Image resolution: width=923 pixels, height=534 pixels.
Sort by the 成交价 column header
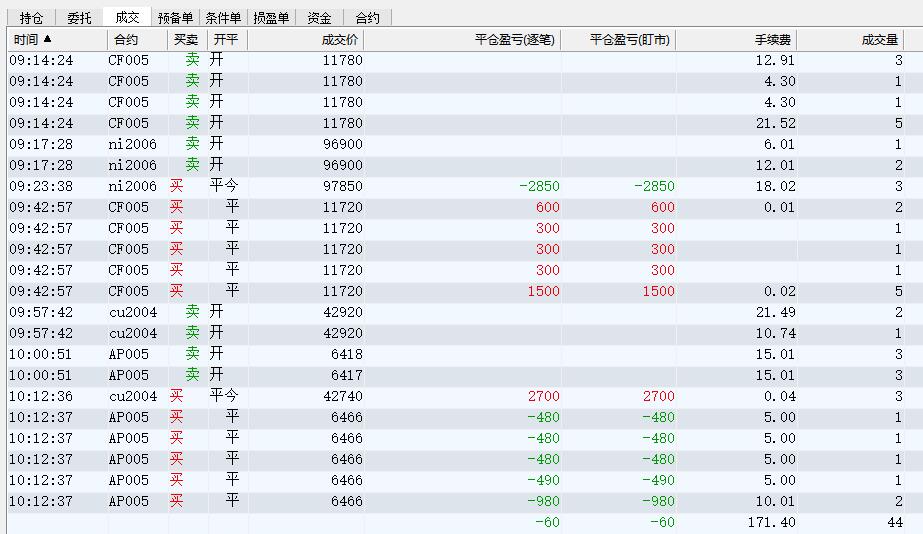[x=306, y=39]
